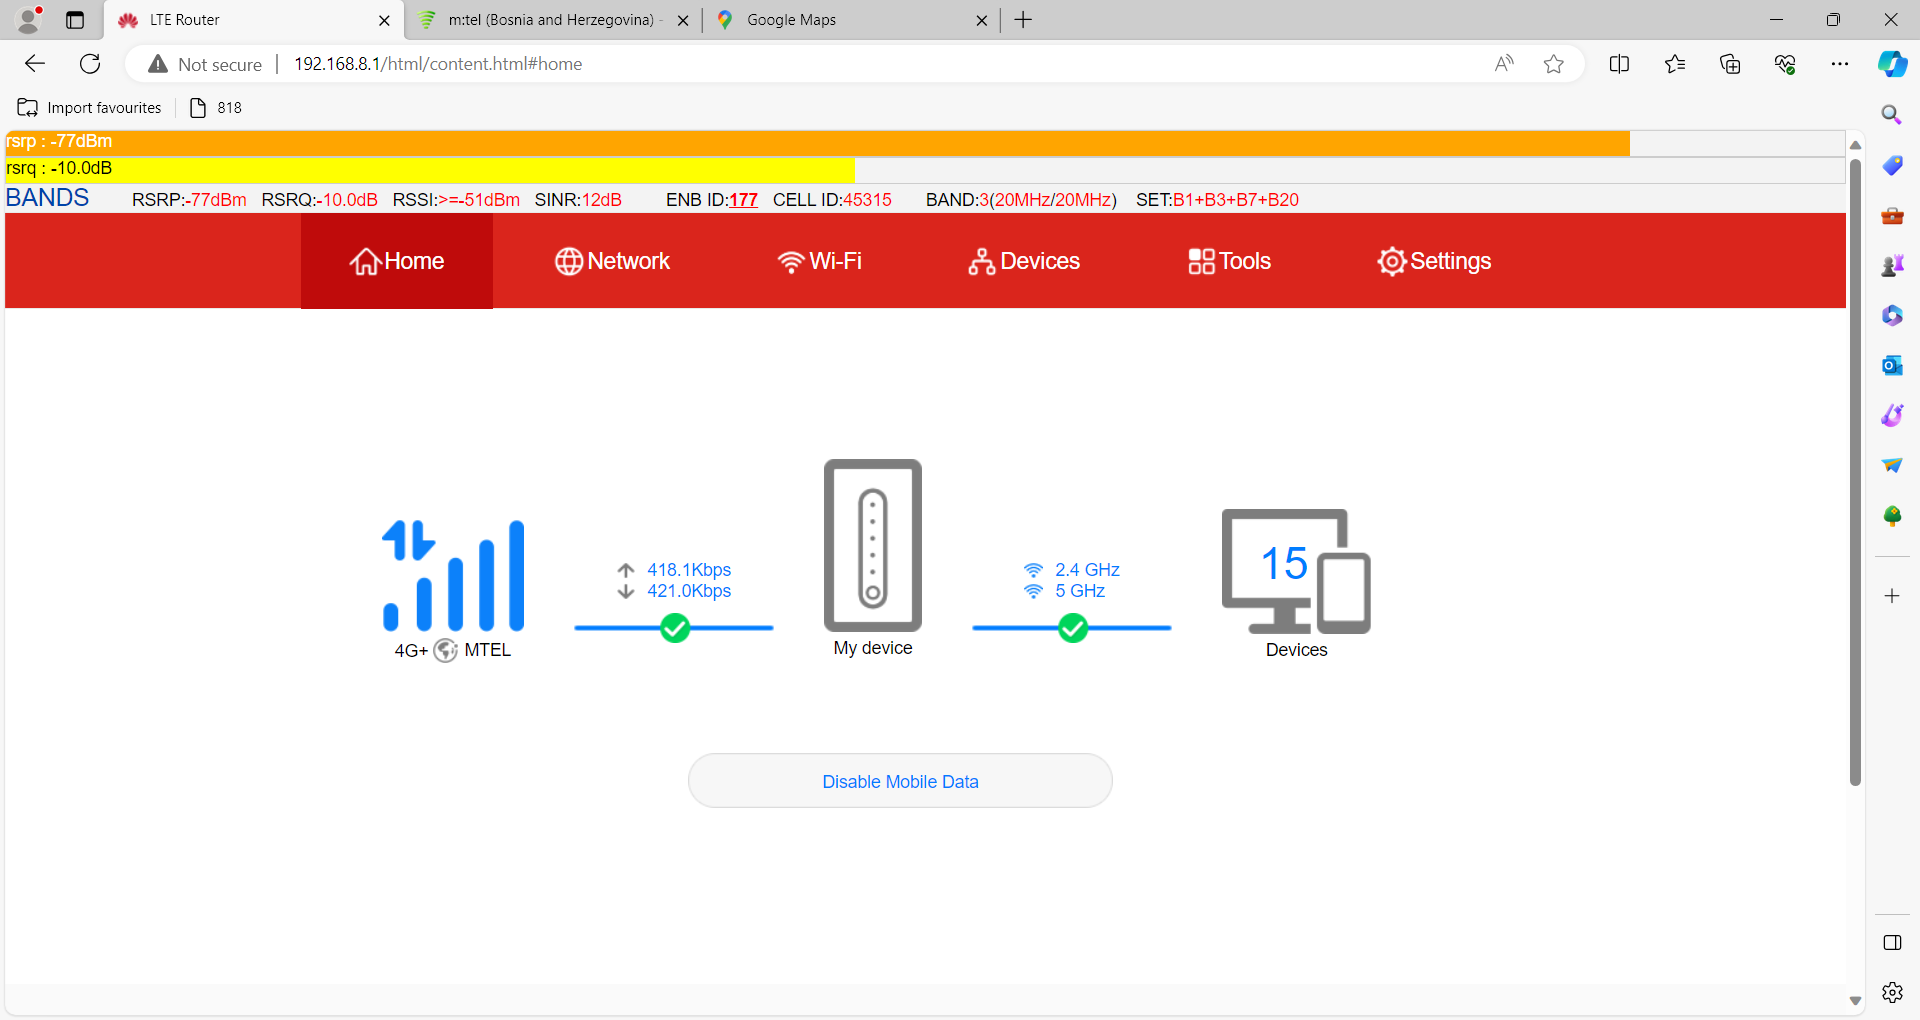1920x1020 pixels.
Task: Open the sidebar Games chess icon
Action: (1892, 265)
